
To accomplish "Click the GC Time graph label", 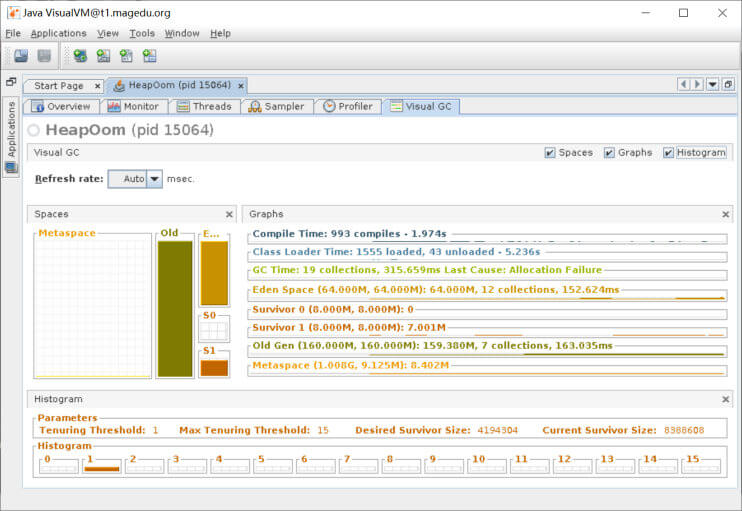I will (x=427, y=270).
